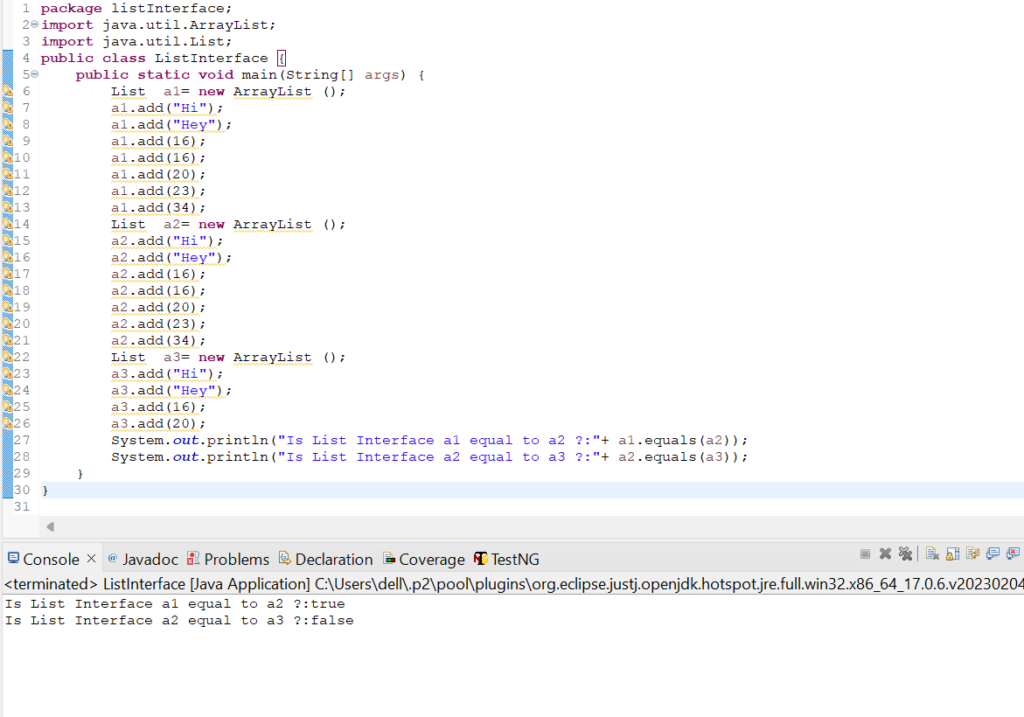Click warning marker beside a2.add("Hi") line 15

8,241
